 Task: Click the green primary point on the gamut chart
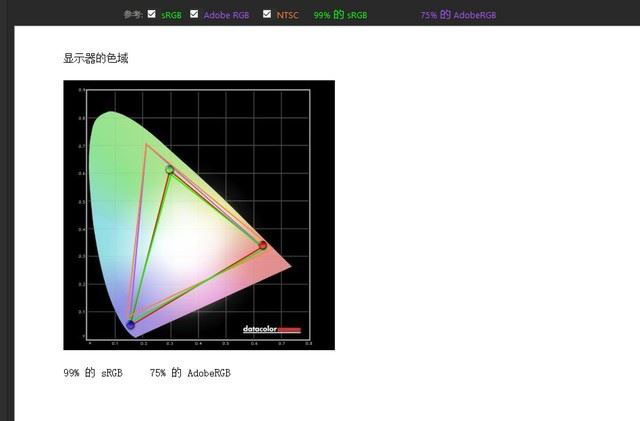(170, 169)
